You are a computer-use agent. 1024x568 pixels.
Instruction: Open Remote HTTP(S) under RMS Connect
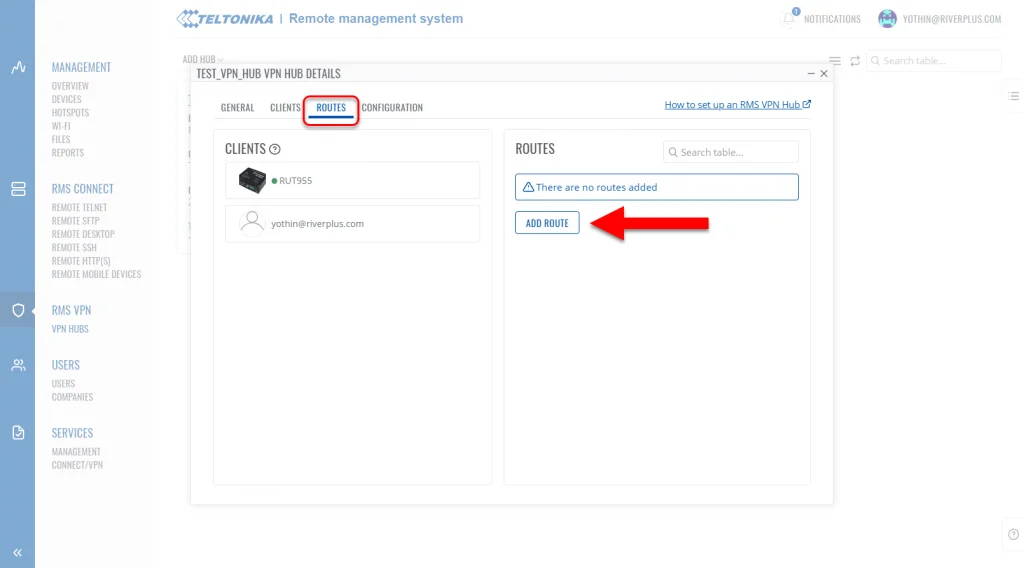[x=81, y=261]
